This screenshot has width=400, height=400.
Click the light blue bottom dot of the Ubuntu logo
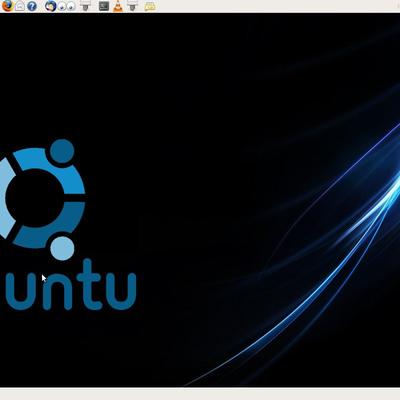pyautogui.click(x=62, y=248)
